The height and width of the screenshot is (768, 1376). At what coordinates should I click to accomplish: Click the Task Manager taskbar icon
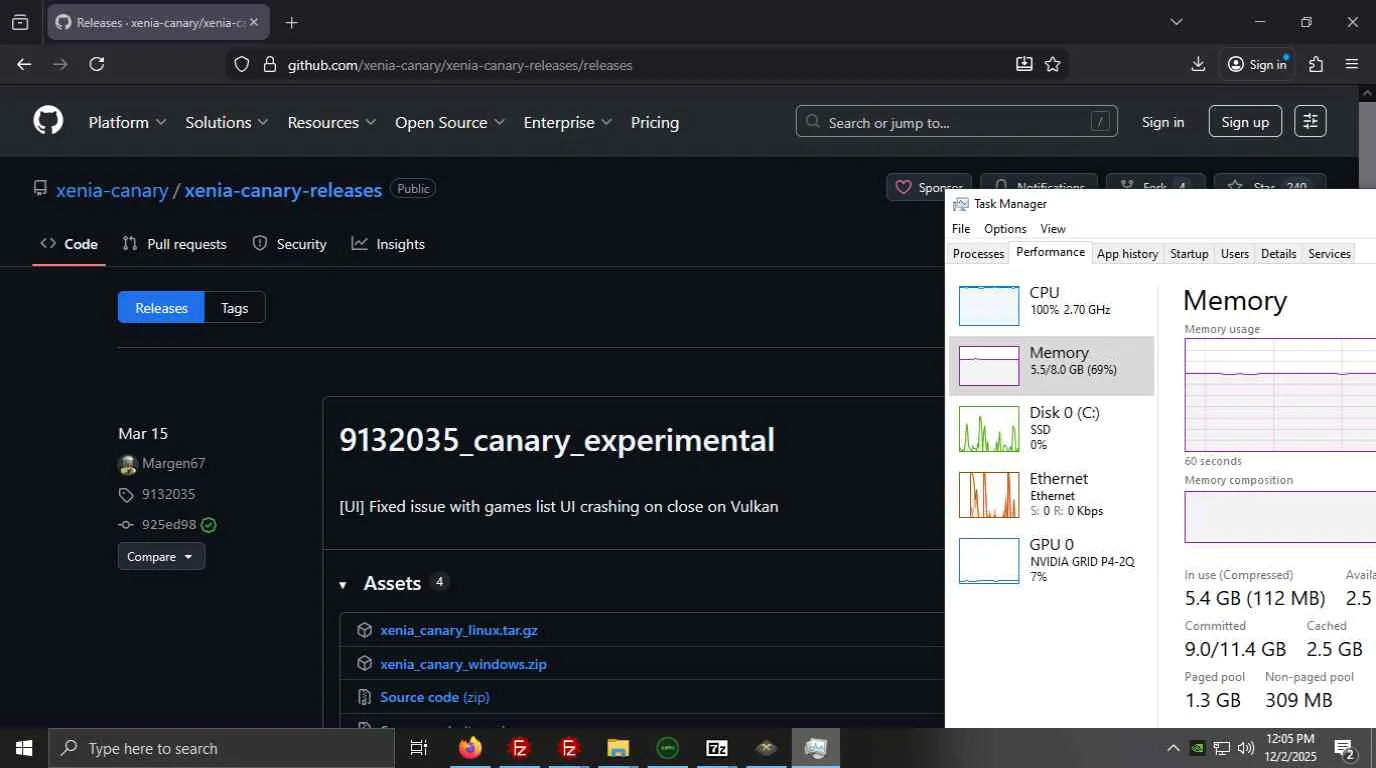pos(816,748)
